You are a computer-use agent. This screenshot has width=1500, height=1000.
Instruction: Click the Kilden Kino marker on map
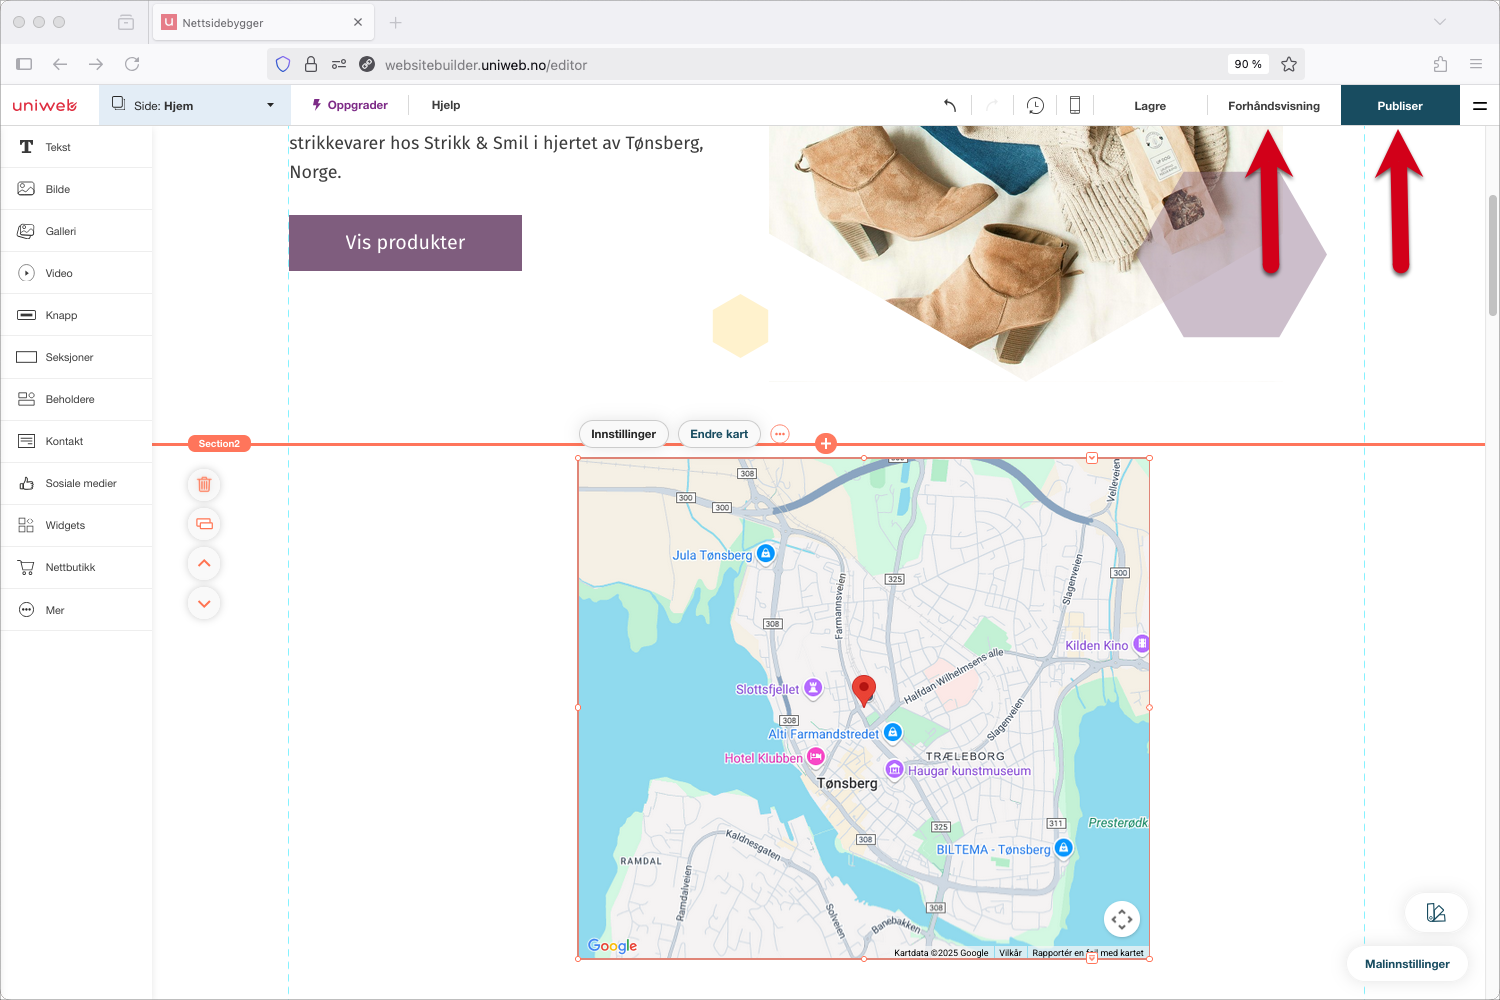coord(1141,644)
